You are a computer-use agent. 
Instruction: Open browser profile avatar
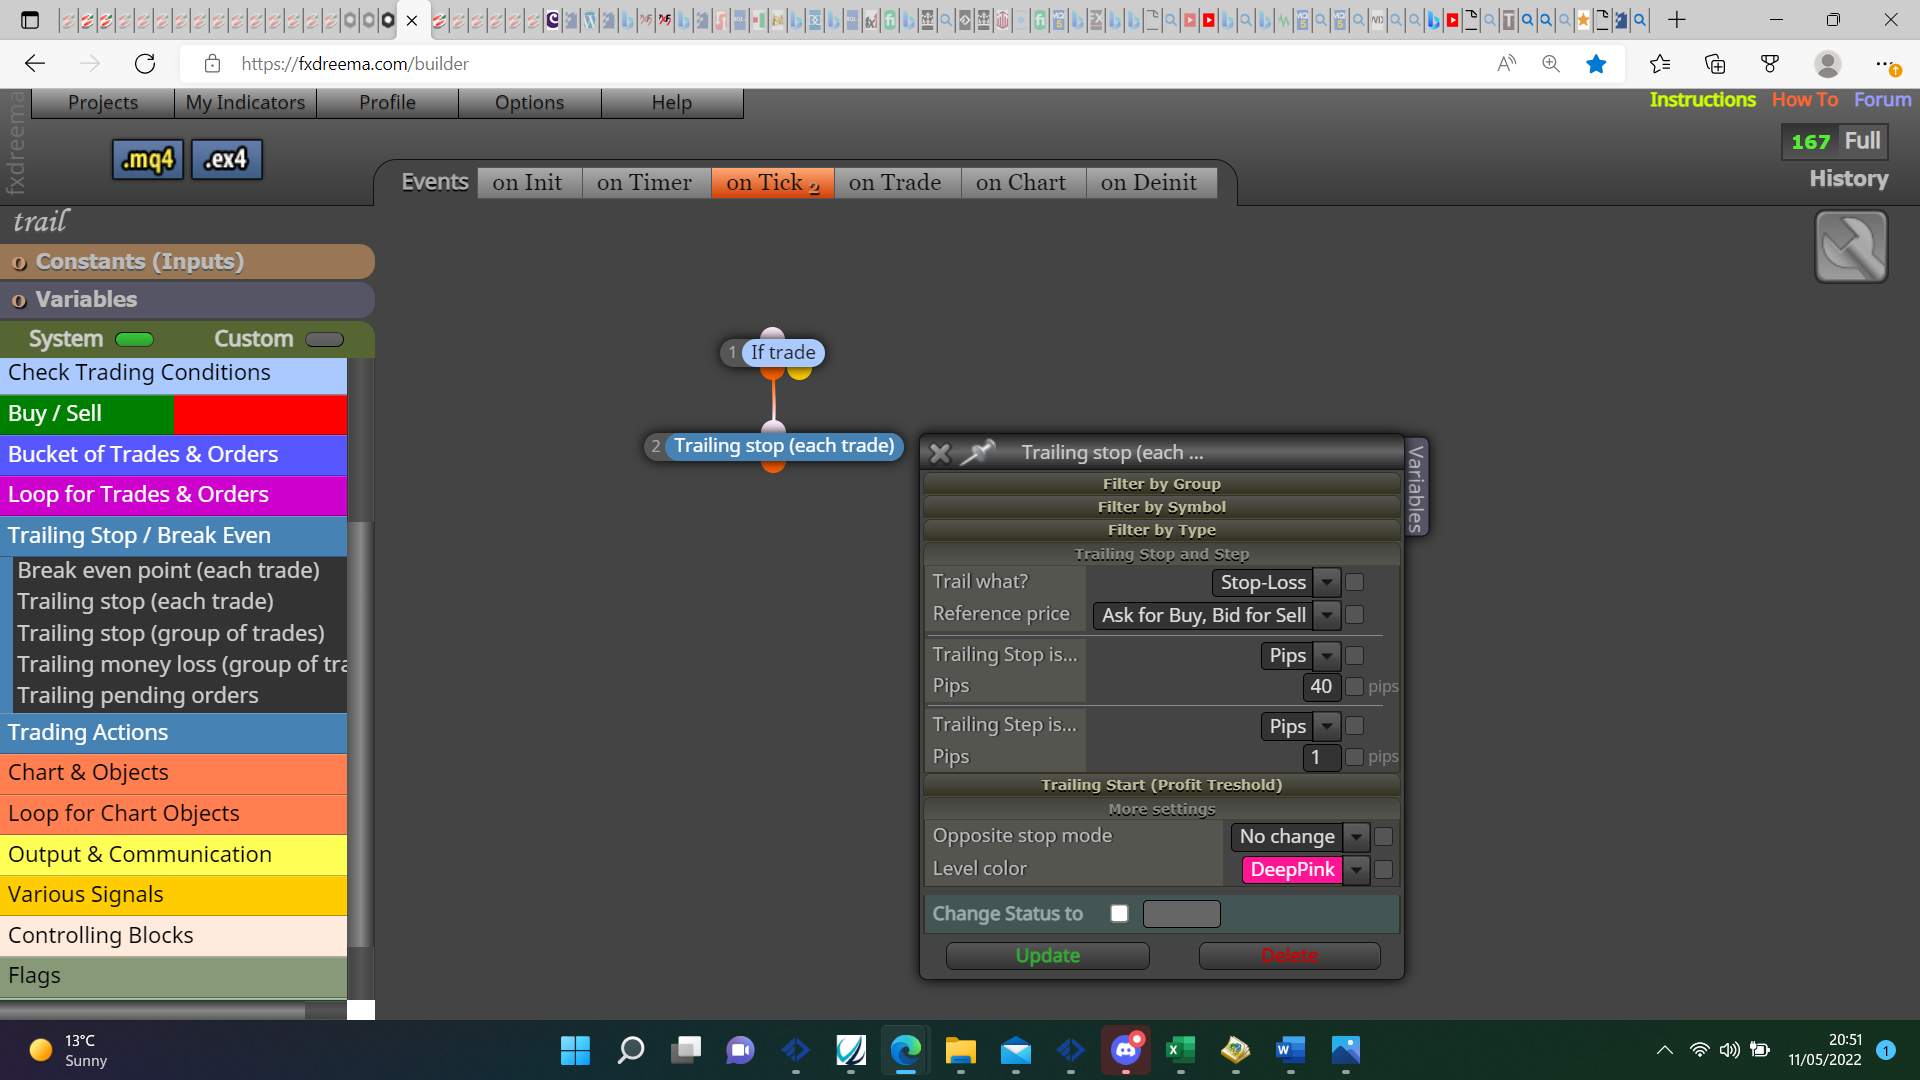pyautogui.click(x=1828, y=64)
